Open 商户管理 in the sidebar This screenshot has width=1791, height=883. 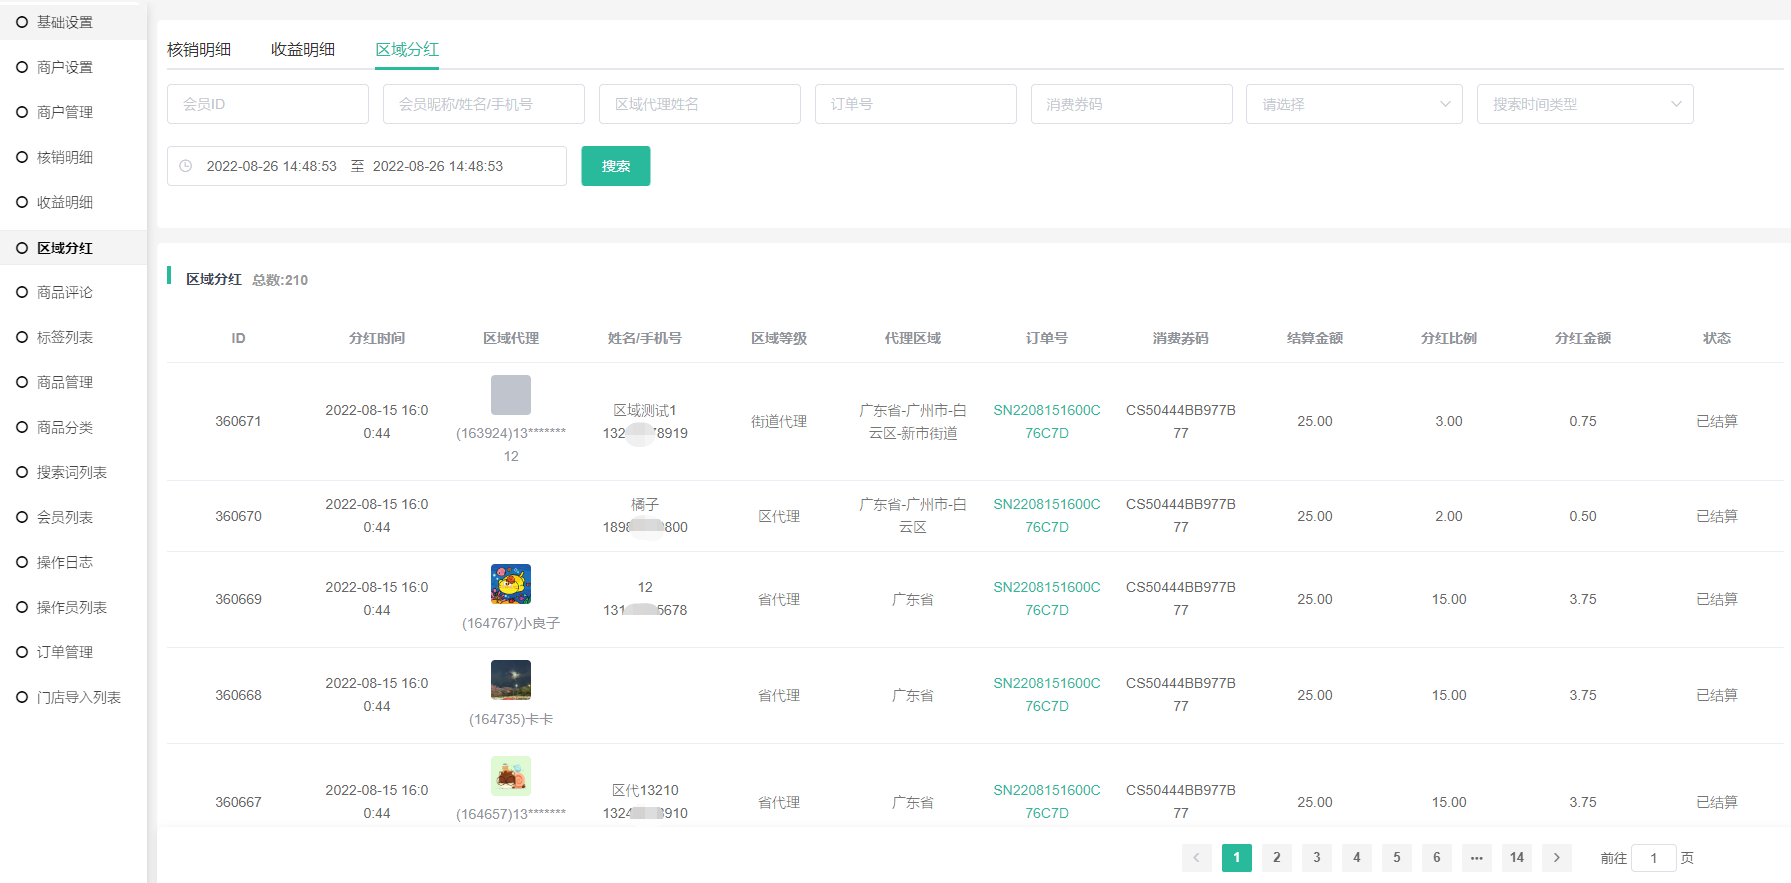coord(65,112)
